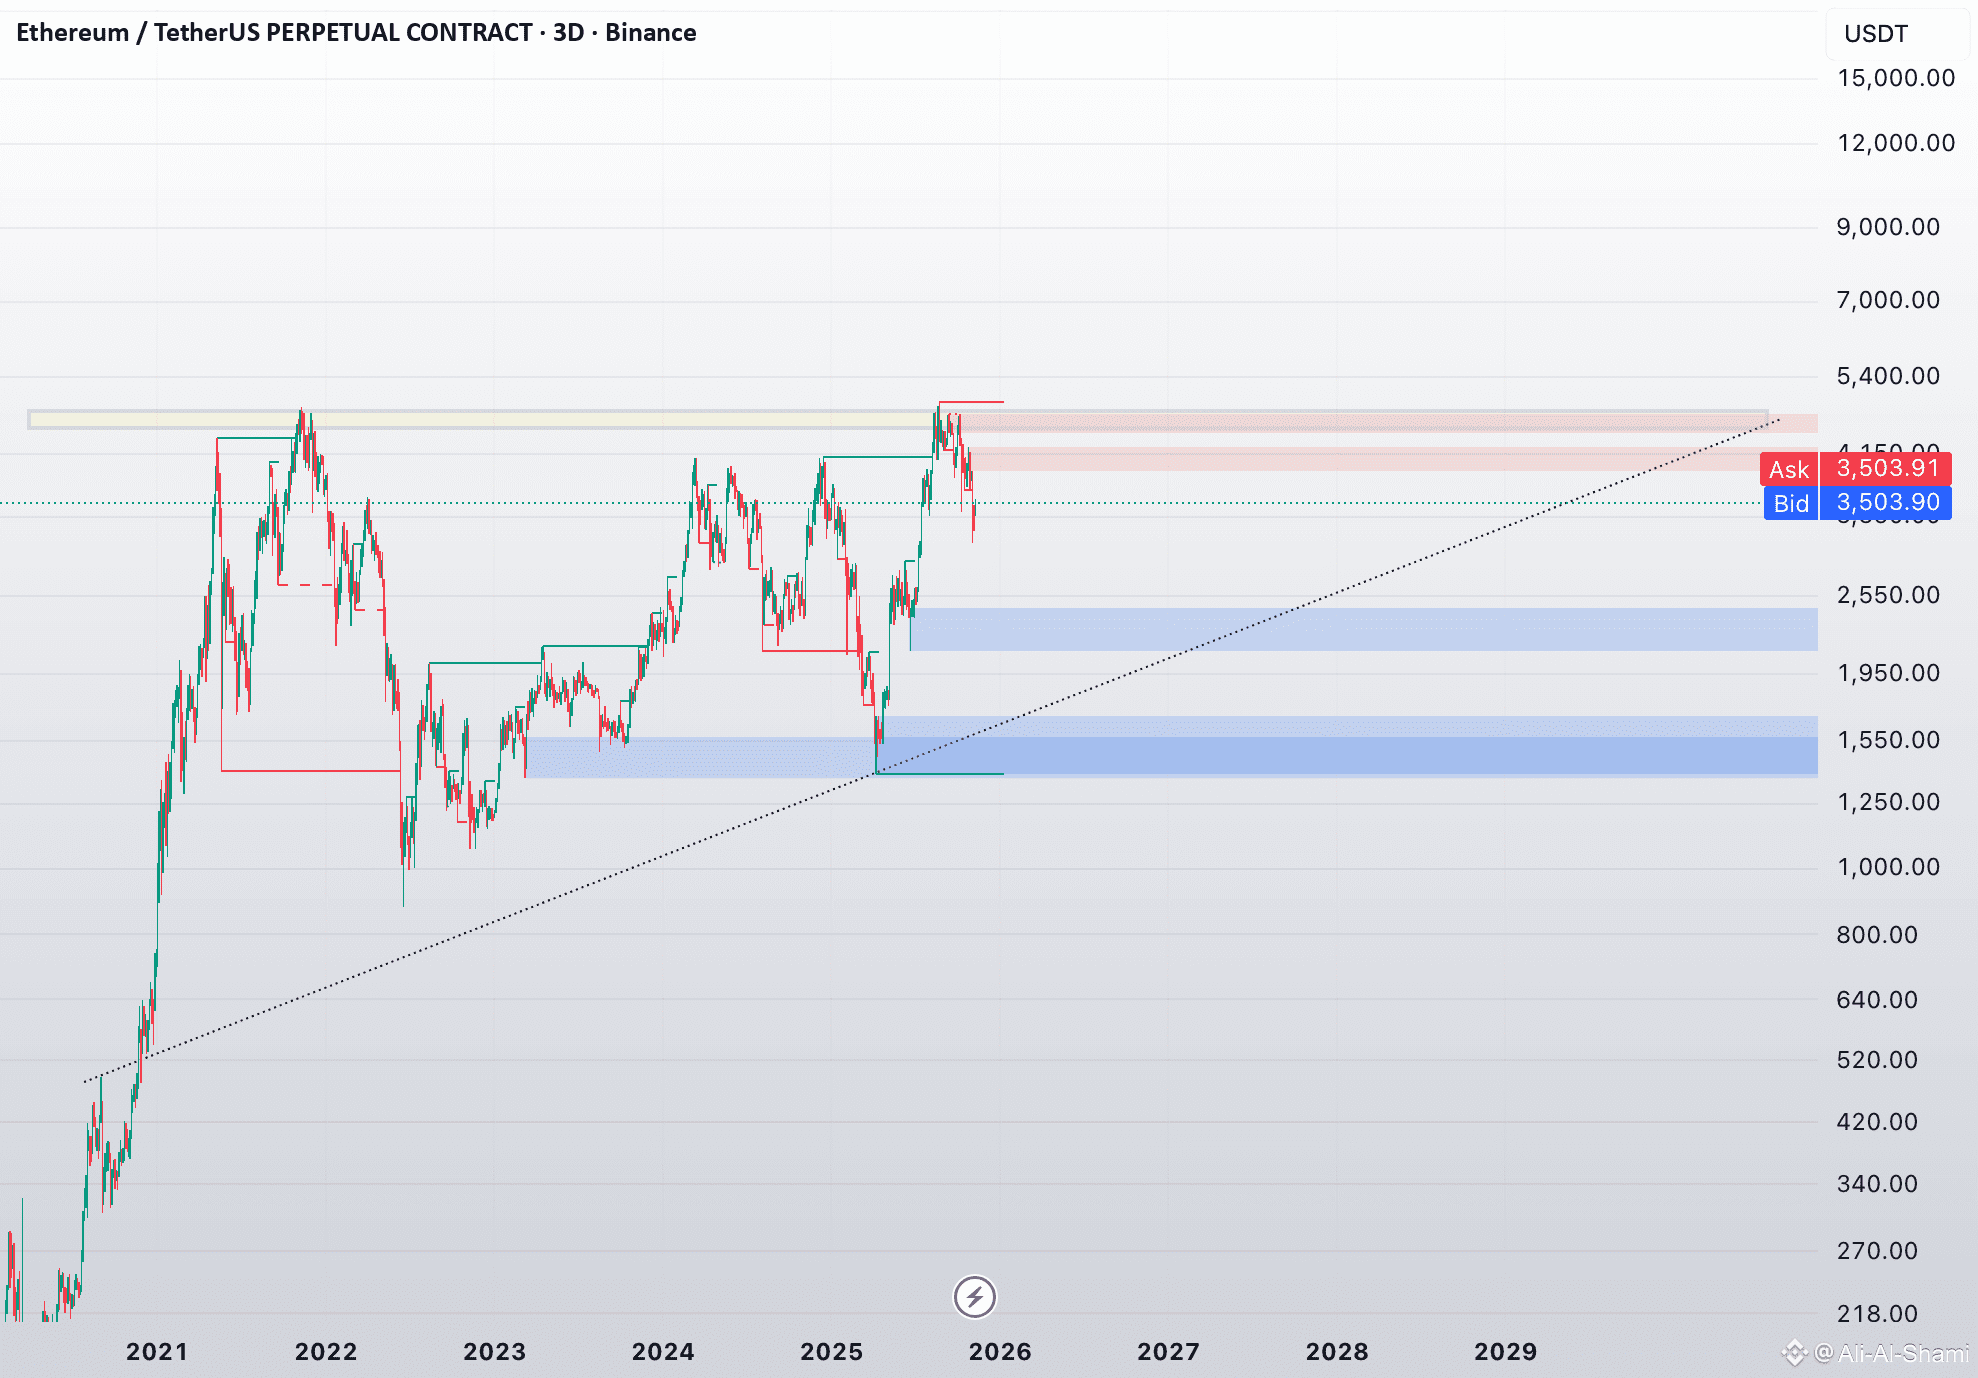Click the Bid price value 3,503.90
1978x1378 pixels.
(x=1887, y=502)
